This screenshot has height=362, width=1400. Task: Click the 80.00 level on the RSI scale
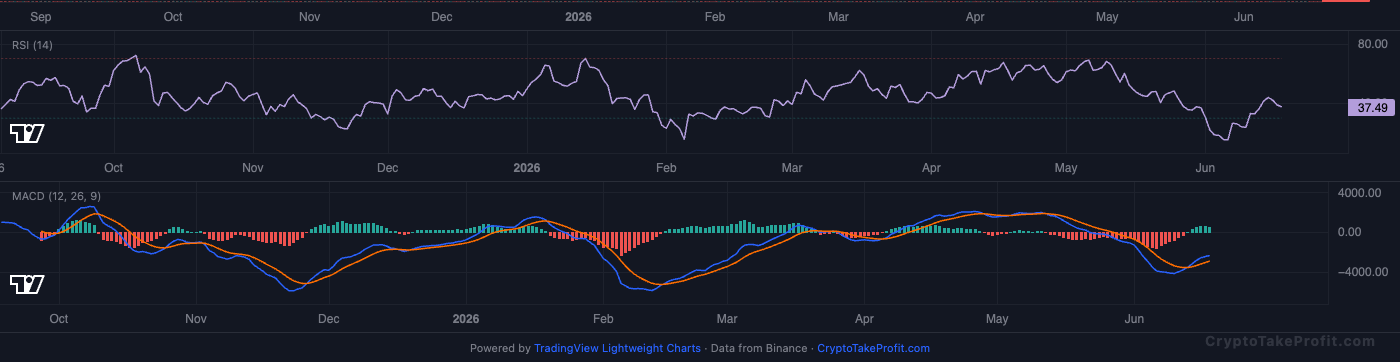click(1372, 45)
